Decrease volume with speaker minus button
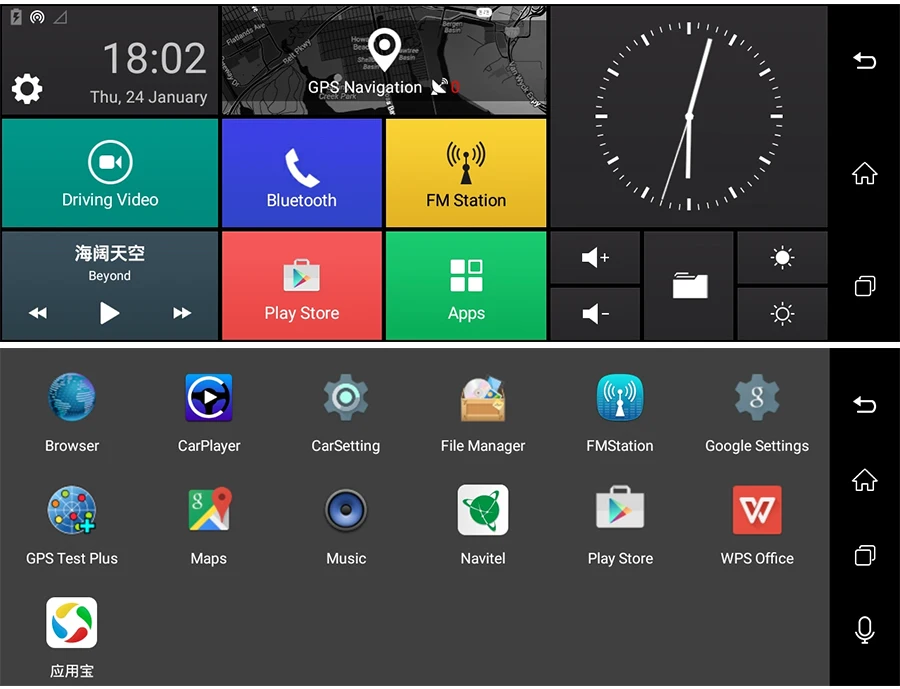 [595, 313]
